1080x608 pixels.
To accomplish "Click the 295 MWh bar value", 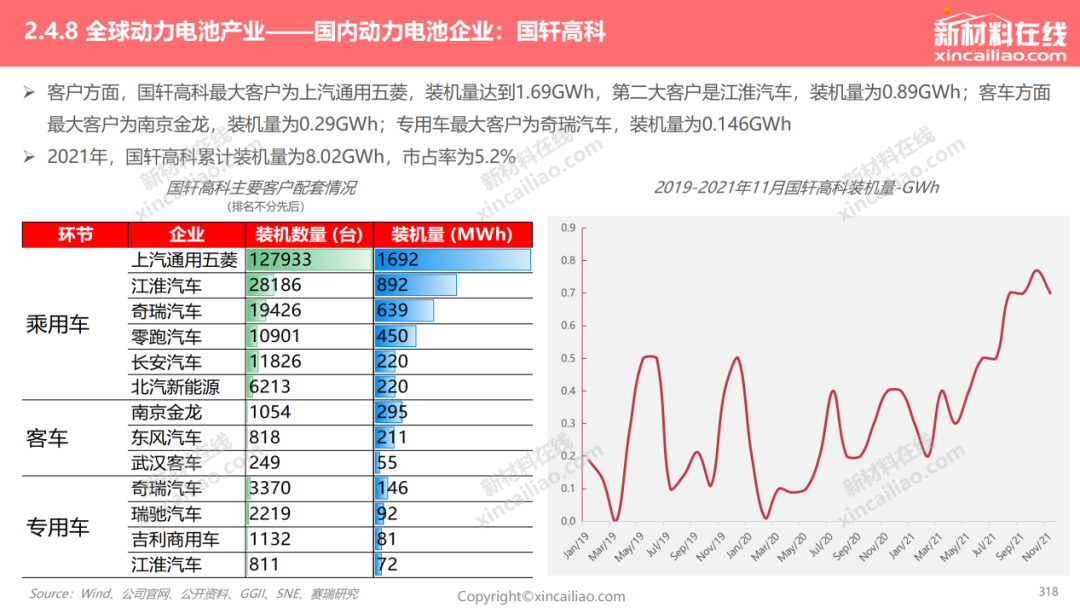I will tap(393, 412).
